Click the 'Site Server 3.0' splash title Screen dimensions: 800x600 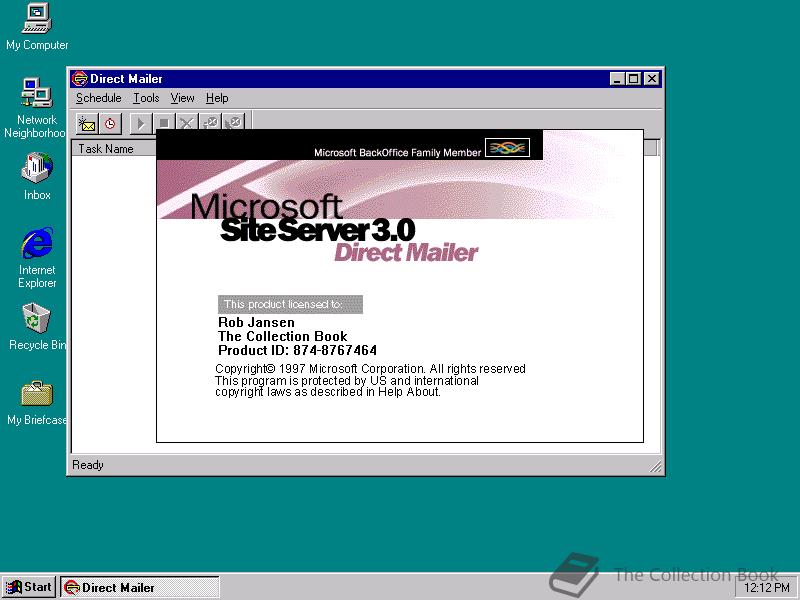pos(318,230)
